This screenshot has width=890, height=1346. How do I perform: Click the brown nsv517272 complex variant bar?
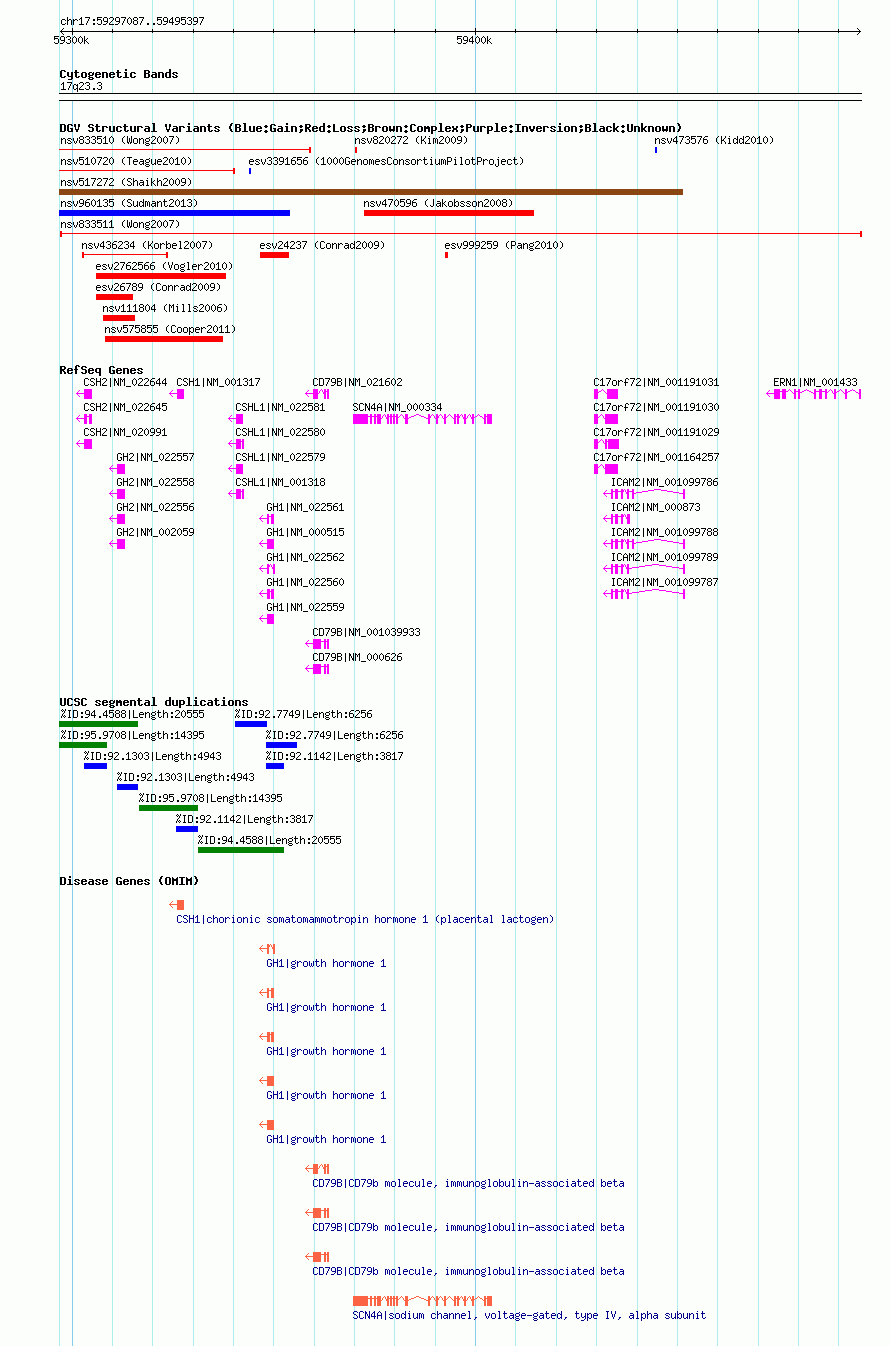coord(371,191)
